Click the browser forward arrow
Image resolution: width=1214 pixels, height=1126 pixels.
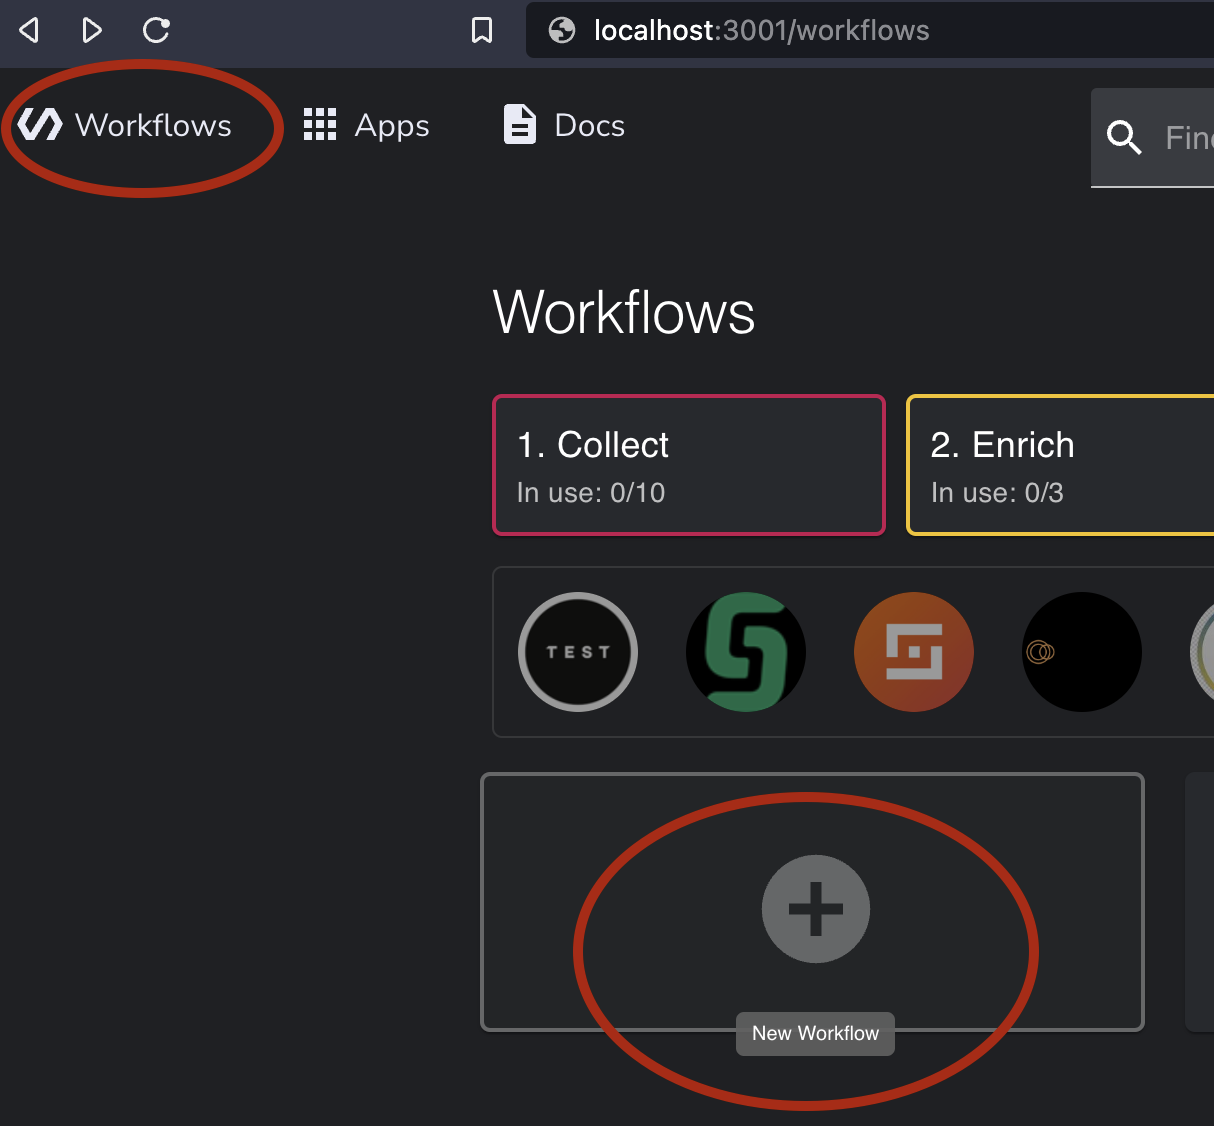pyautogui.click(x=92, y=31)
